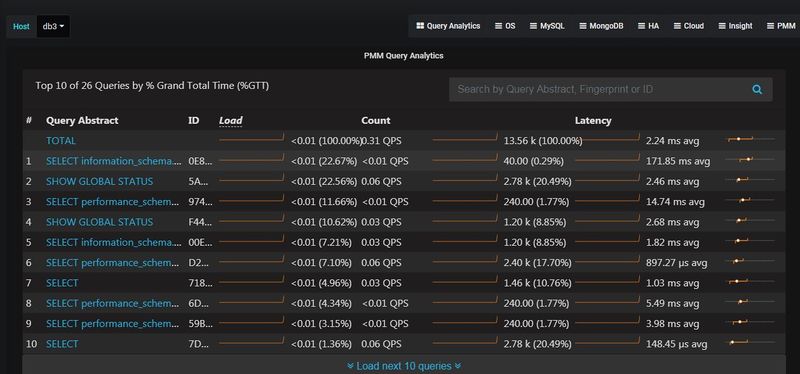Click query ID 59B... cell
This screenshot has height=374, width=800.
coord(200,324)
